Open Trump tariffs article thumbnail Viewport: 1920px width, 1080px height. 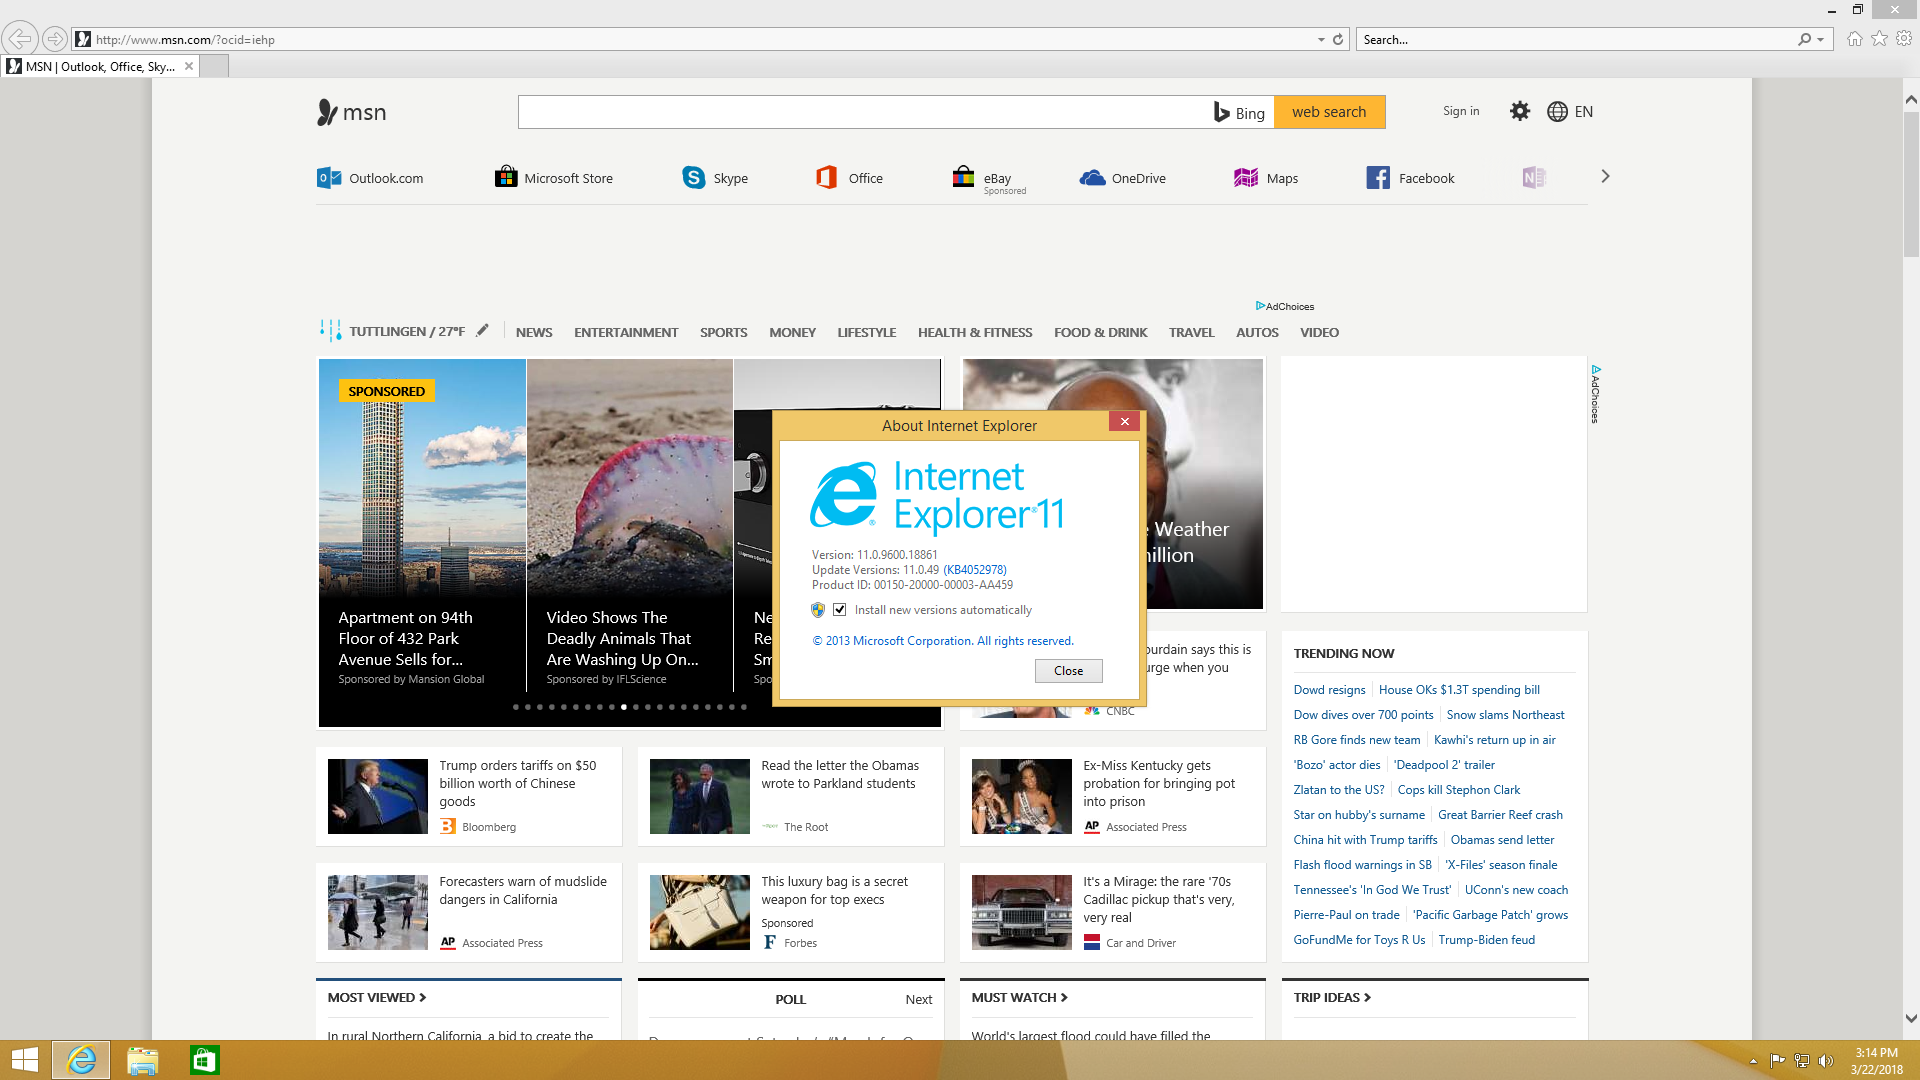(x=377, y=796)
